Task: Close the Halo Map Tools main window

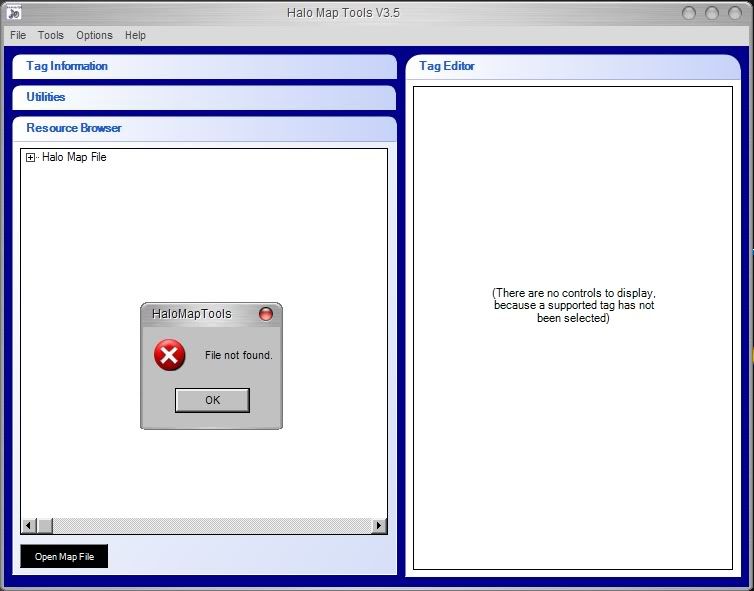Action: click(x=735, y=13)
